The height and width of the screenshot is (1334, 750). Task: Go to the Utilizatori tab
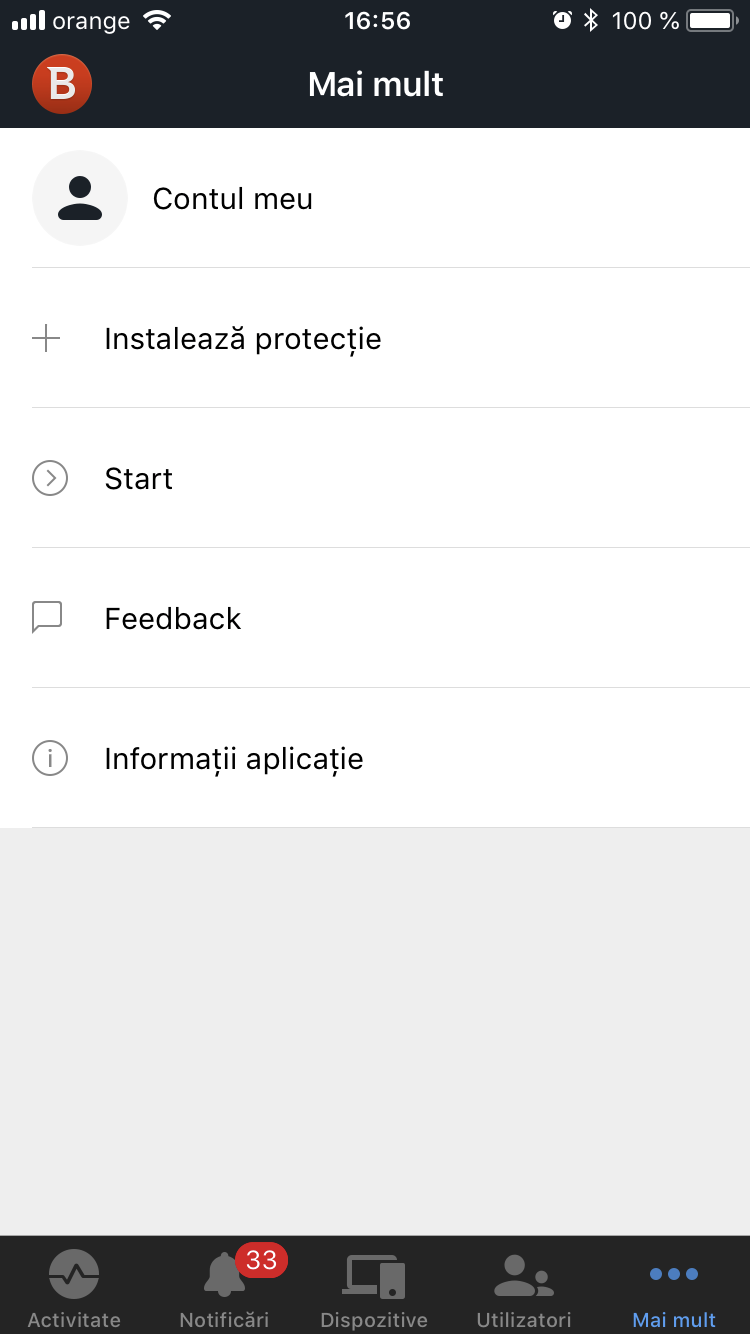tap(524, 1288)
